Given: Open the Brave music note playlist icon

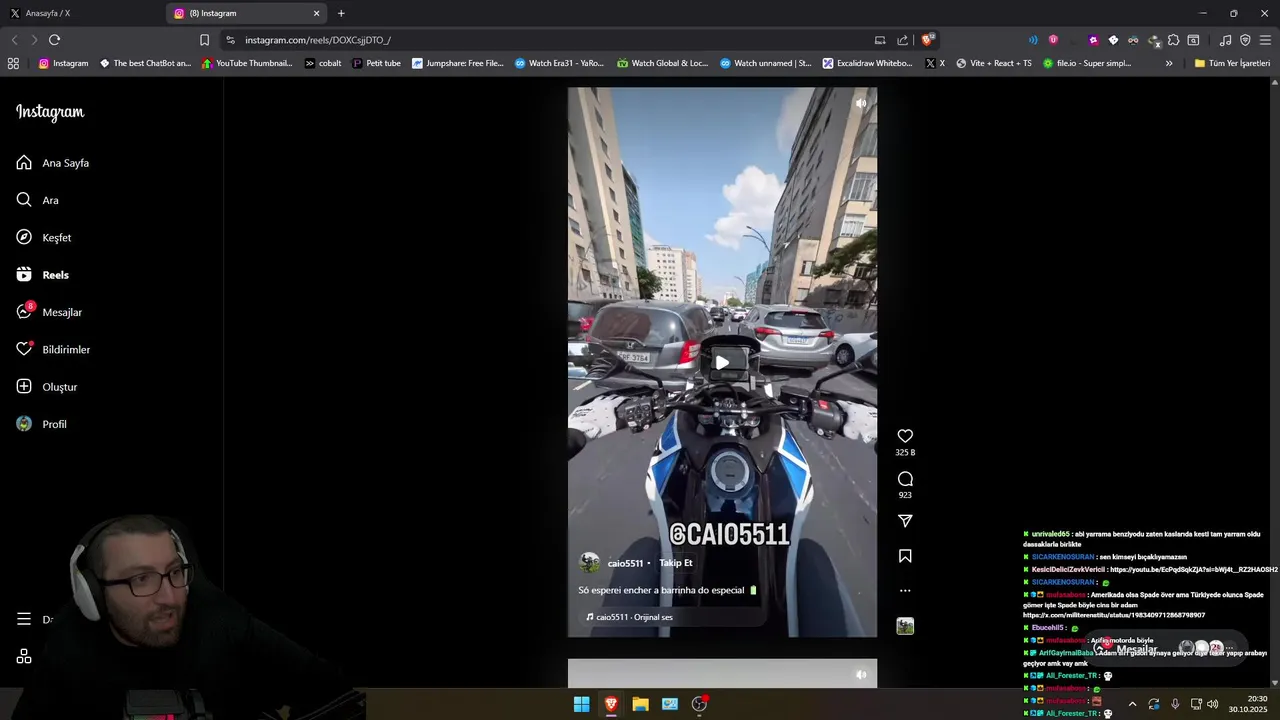Looking at the screenshot, I should 1225,40.
